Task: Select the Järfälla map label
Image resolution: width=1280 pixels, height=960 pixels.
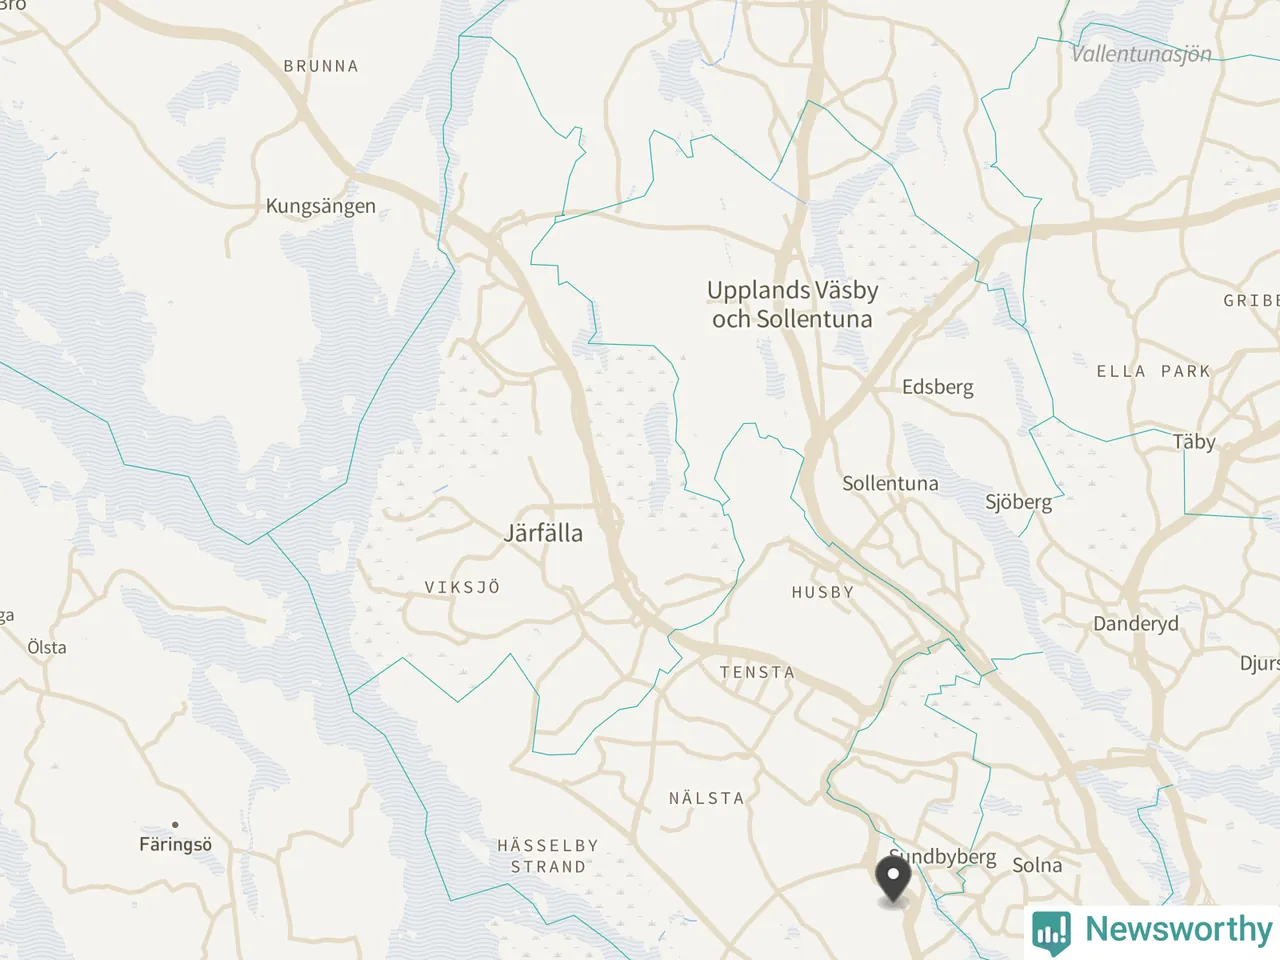Action: tap(543, 533)
